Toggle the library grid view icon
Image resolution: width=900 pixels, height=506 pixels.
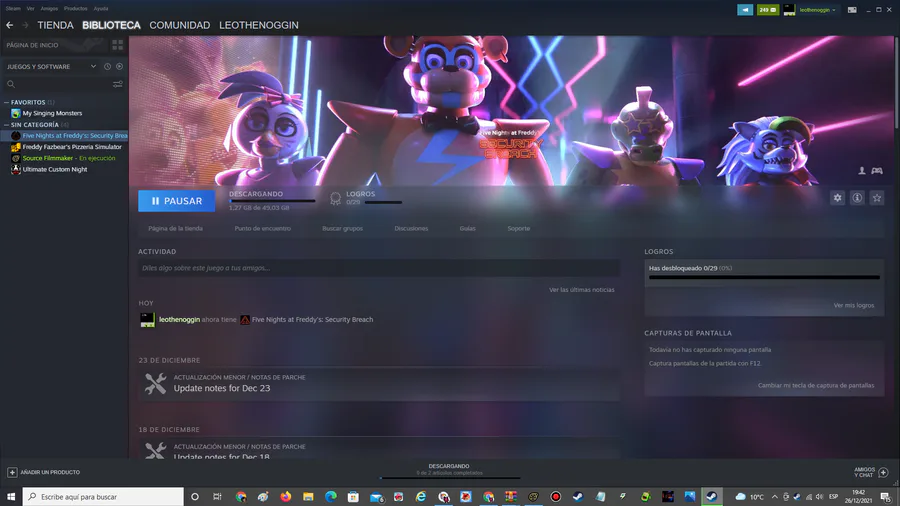tap(118, 45)
